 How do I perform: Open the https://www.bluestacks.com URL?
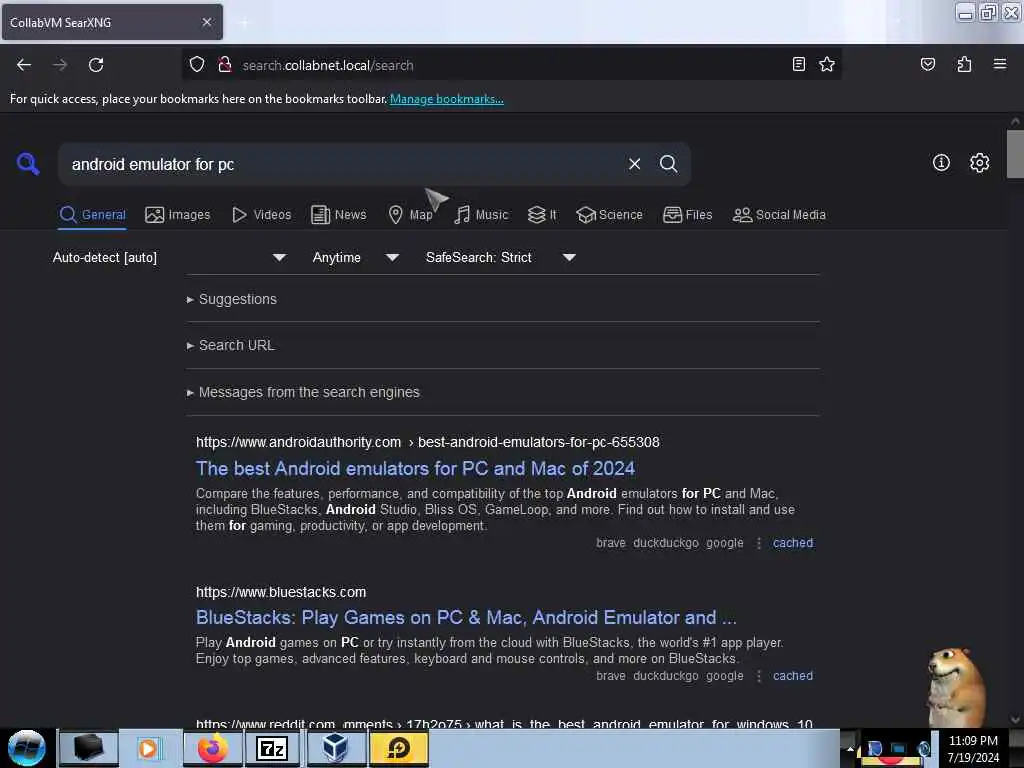click(x=281, y=592)
